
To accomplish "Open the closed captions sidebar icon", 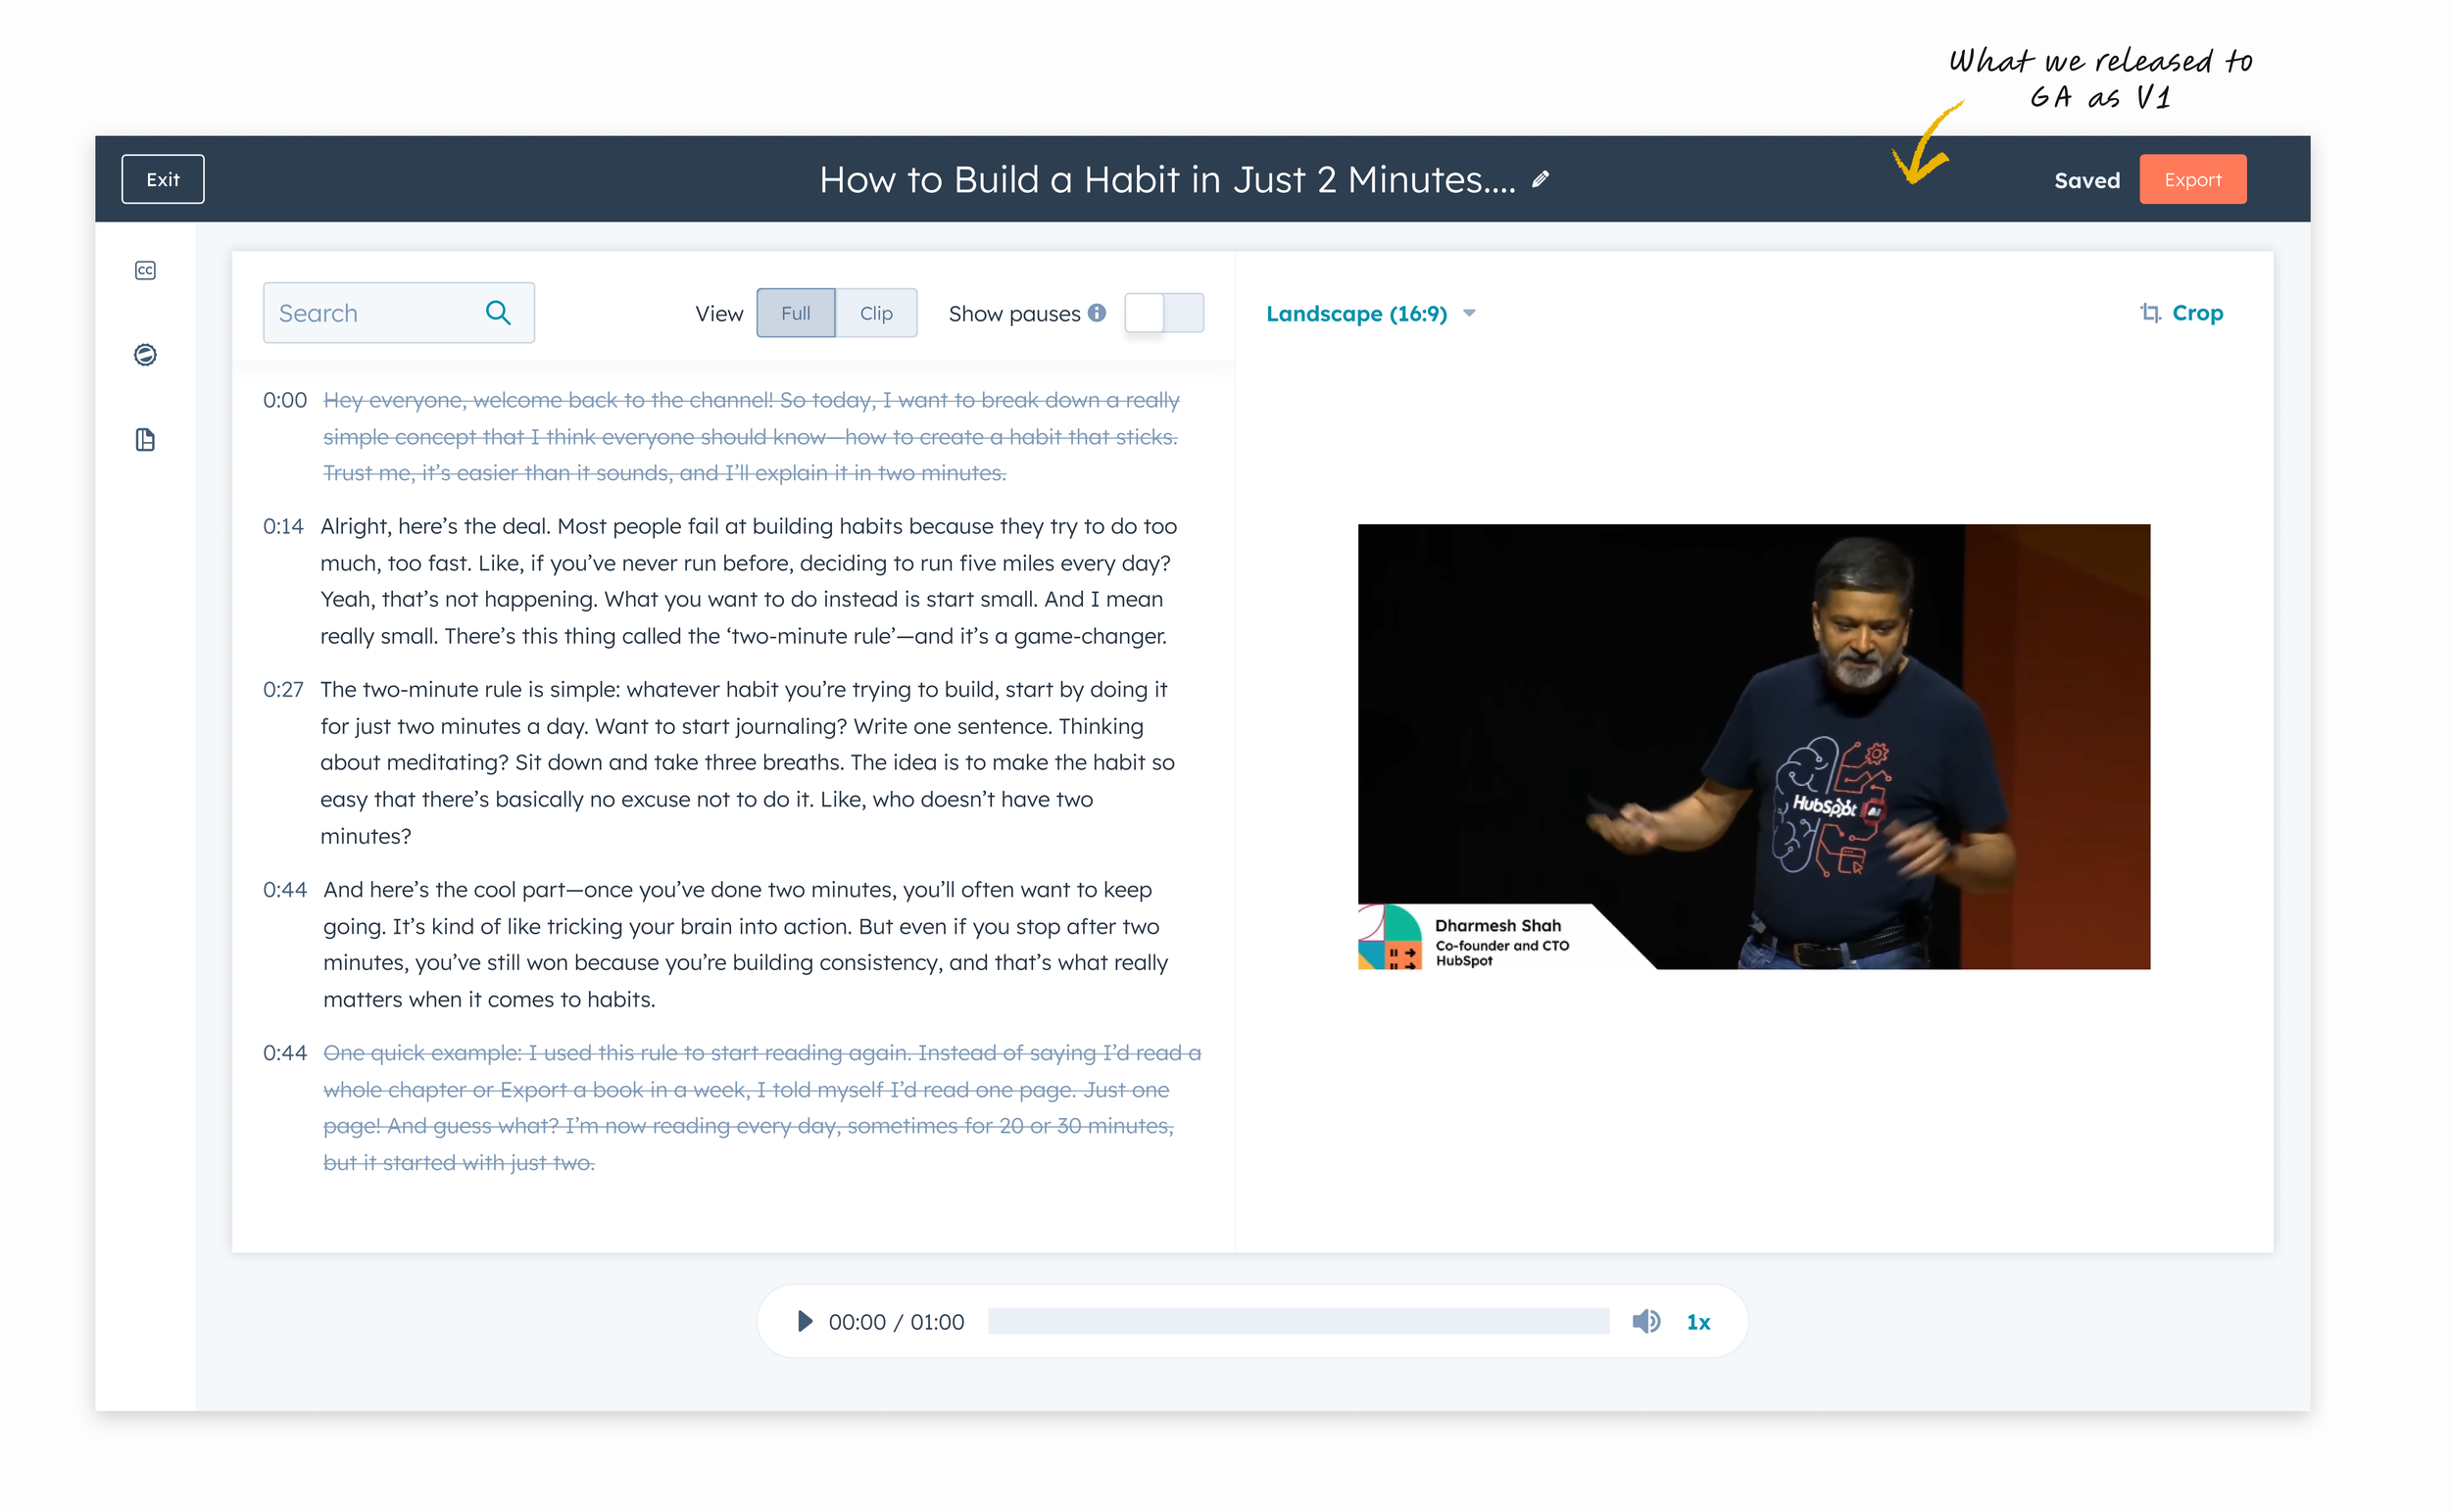I will coord(145,270).
